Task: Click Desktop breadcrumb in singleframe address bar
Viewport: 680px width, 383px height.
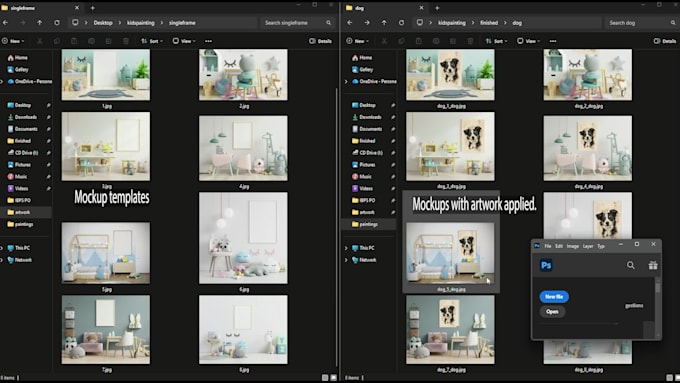Action: point(103,23)
